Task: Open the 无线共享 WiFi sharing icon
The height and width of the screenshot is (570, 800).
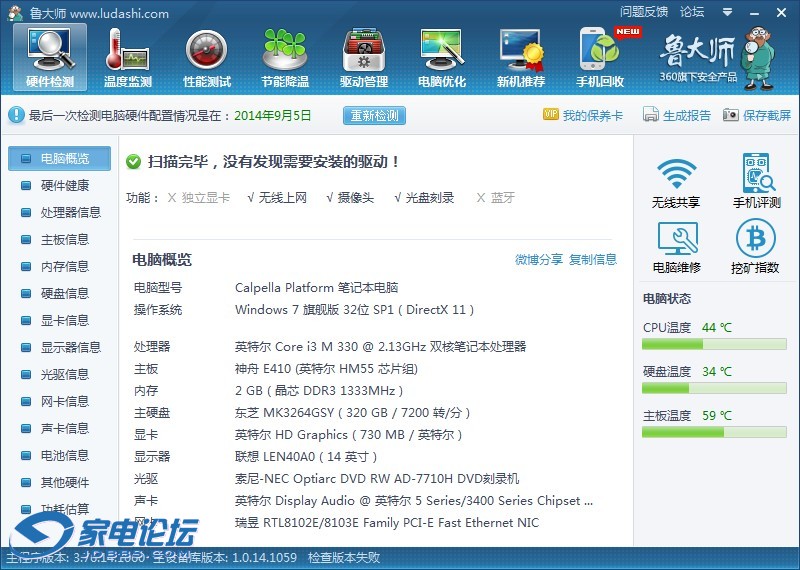Action: click(676, 182)
